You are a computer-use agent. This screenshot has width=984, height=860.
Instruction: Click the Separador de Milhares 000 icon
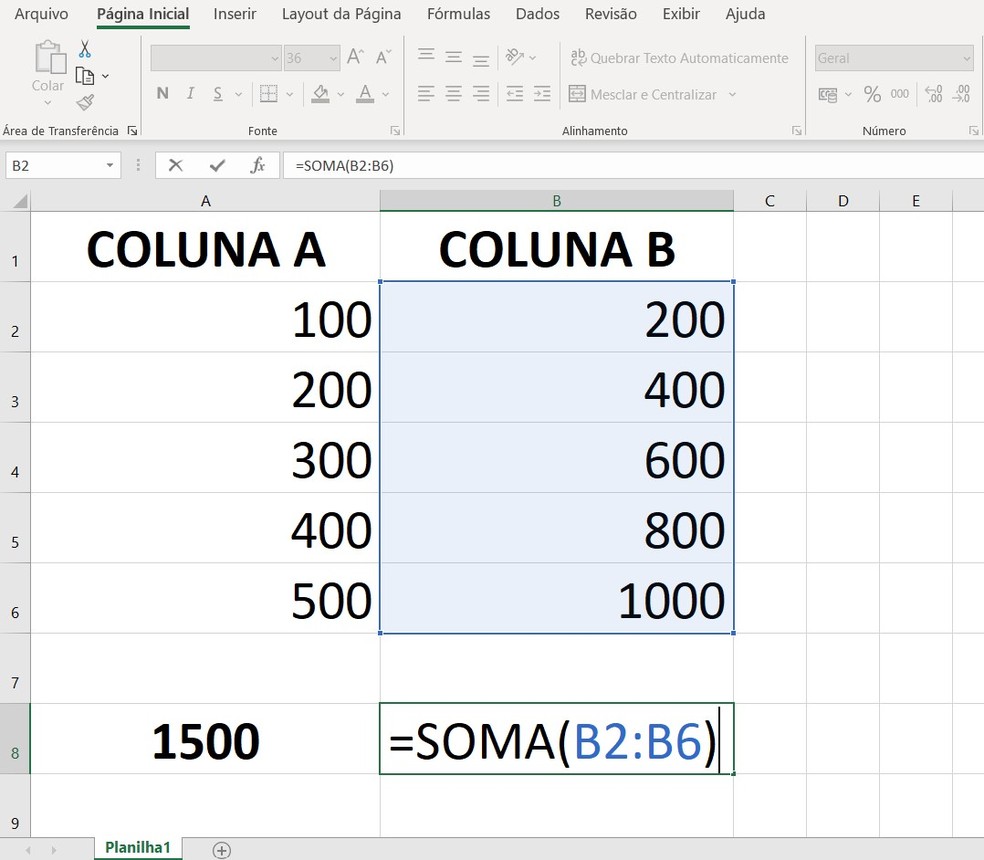click(x=900, y=94)
